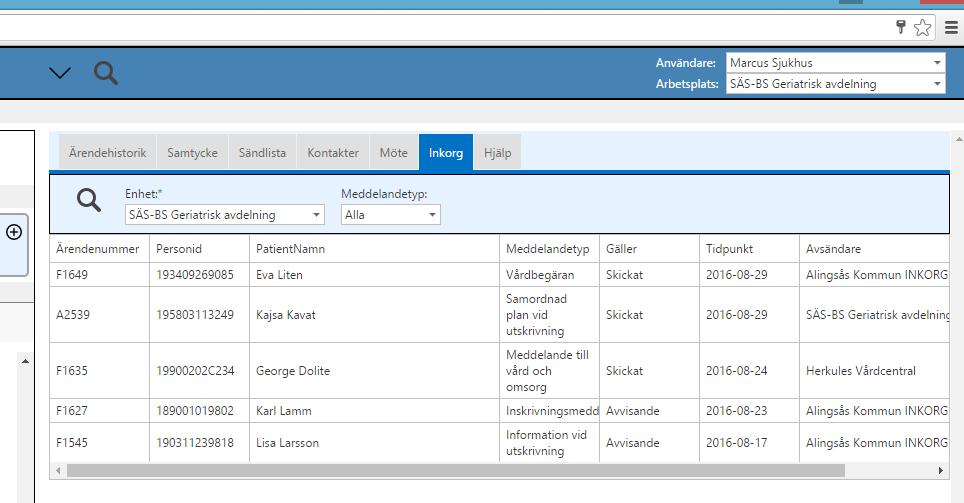This screenshot has width=964, height=503.
Task: Select case number F1635
Action: click(72, 371)
